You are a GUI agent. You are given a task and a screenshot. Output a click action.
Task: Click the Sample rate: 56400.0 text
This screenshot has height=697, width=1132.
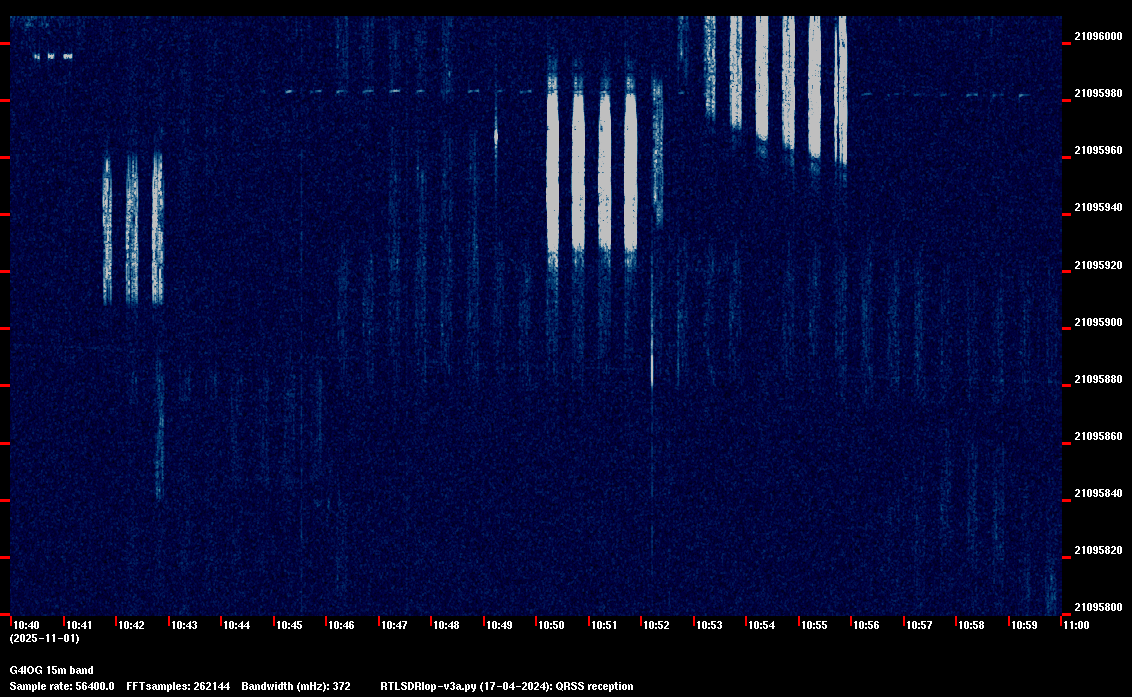coord(62,686)
